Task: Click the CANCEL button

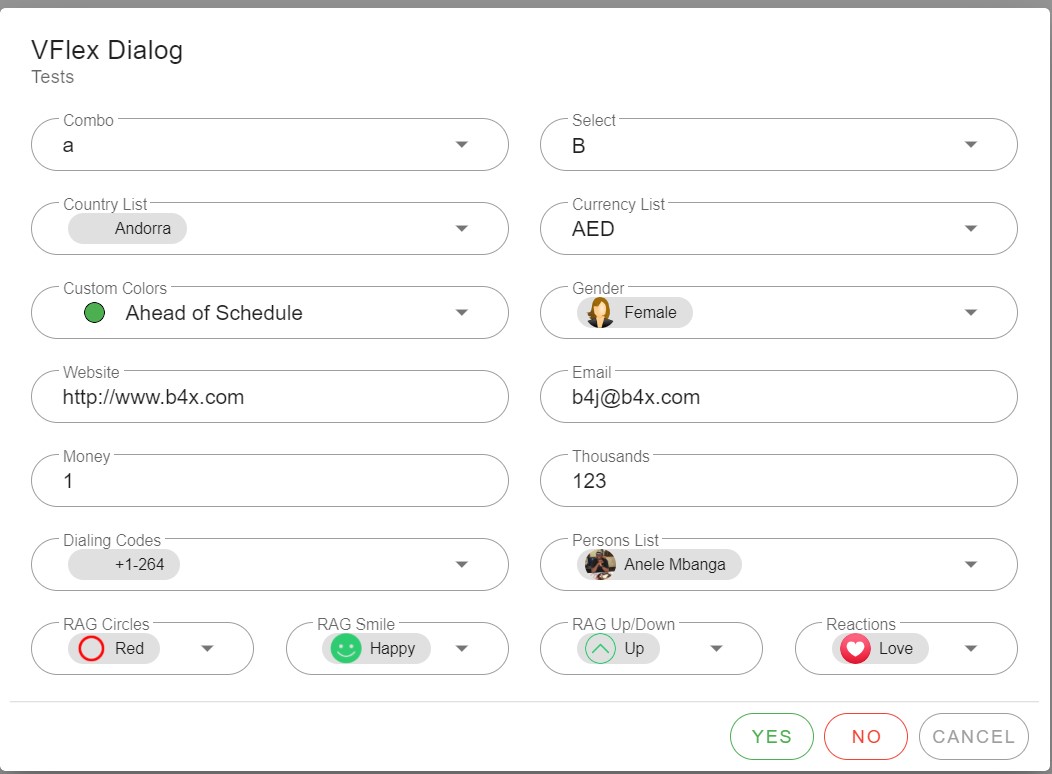Action: (973, 737)
